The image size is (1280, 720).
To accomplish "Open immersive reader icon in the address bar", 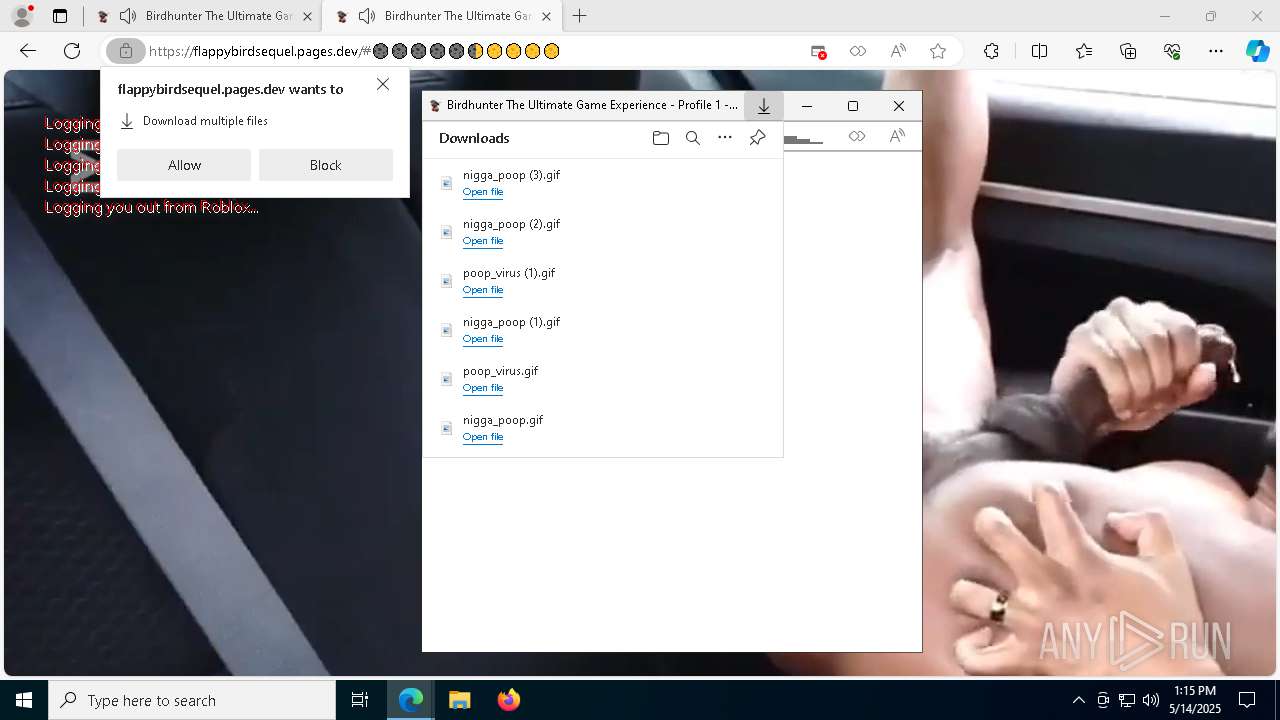I will 858,51.
